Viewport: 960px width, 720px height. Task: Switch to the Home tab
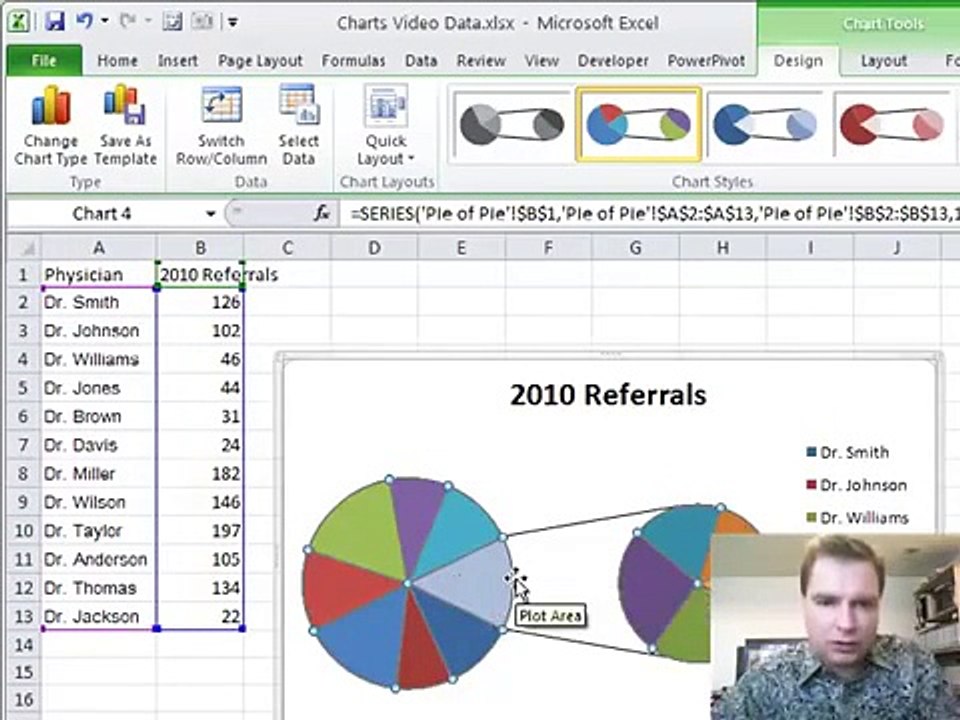(x=118, y=61)
